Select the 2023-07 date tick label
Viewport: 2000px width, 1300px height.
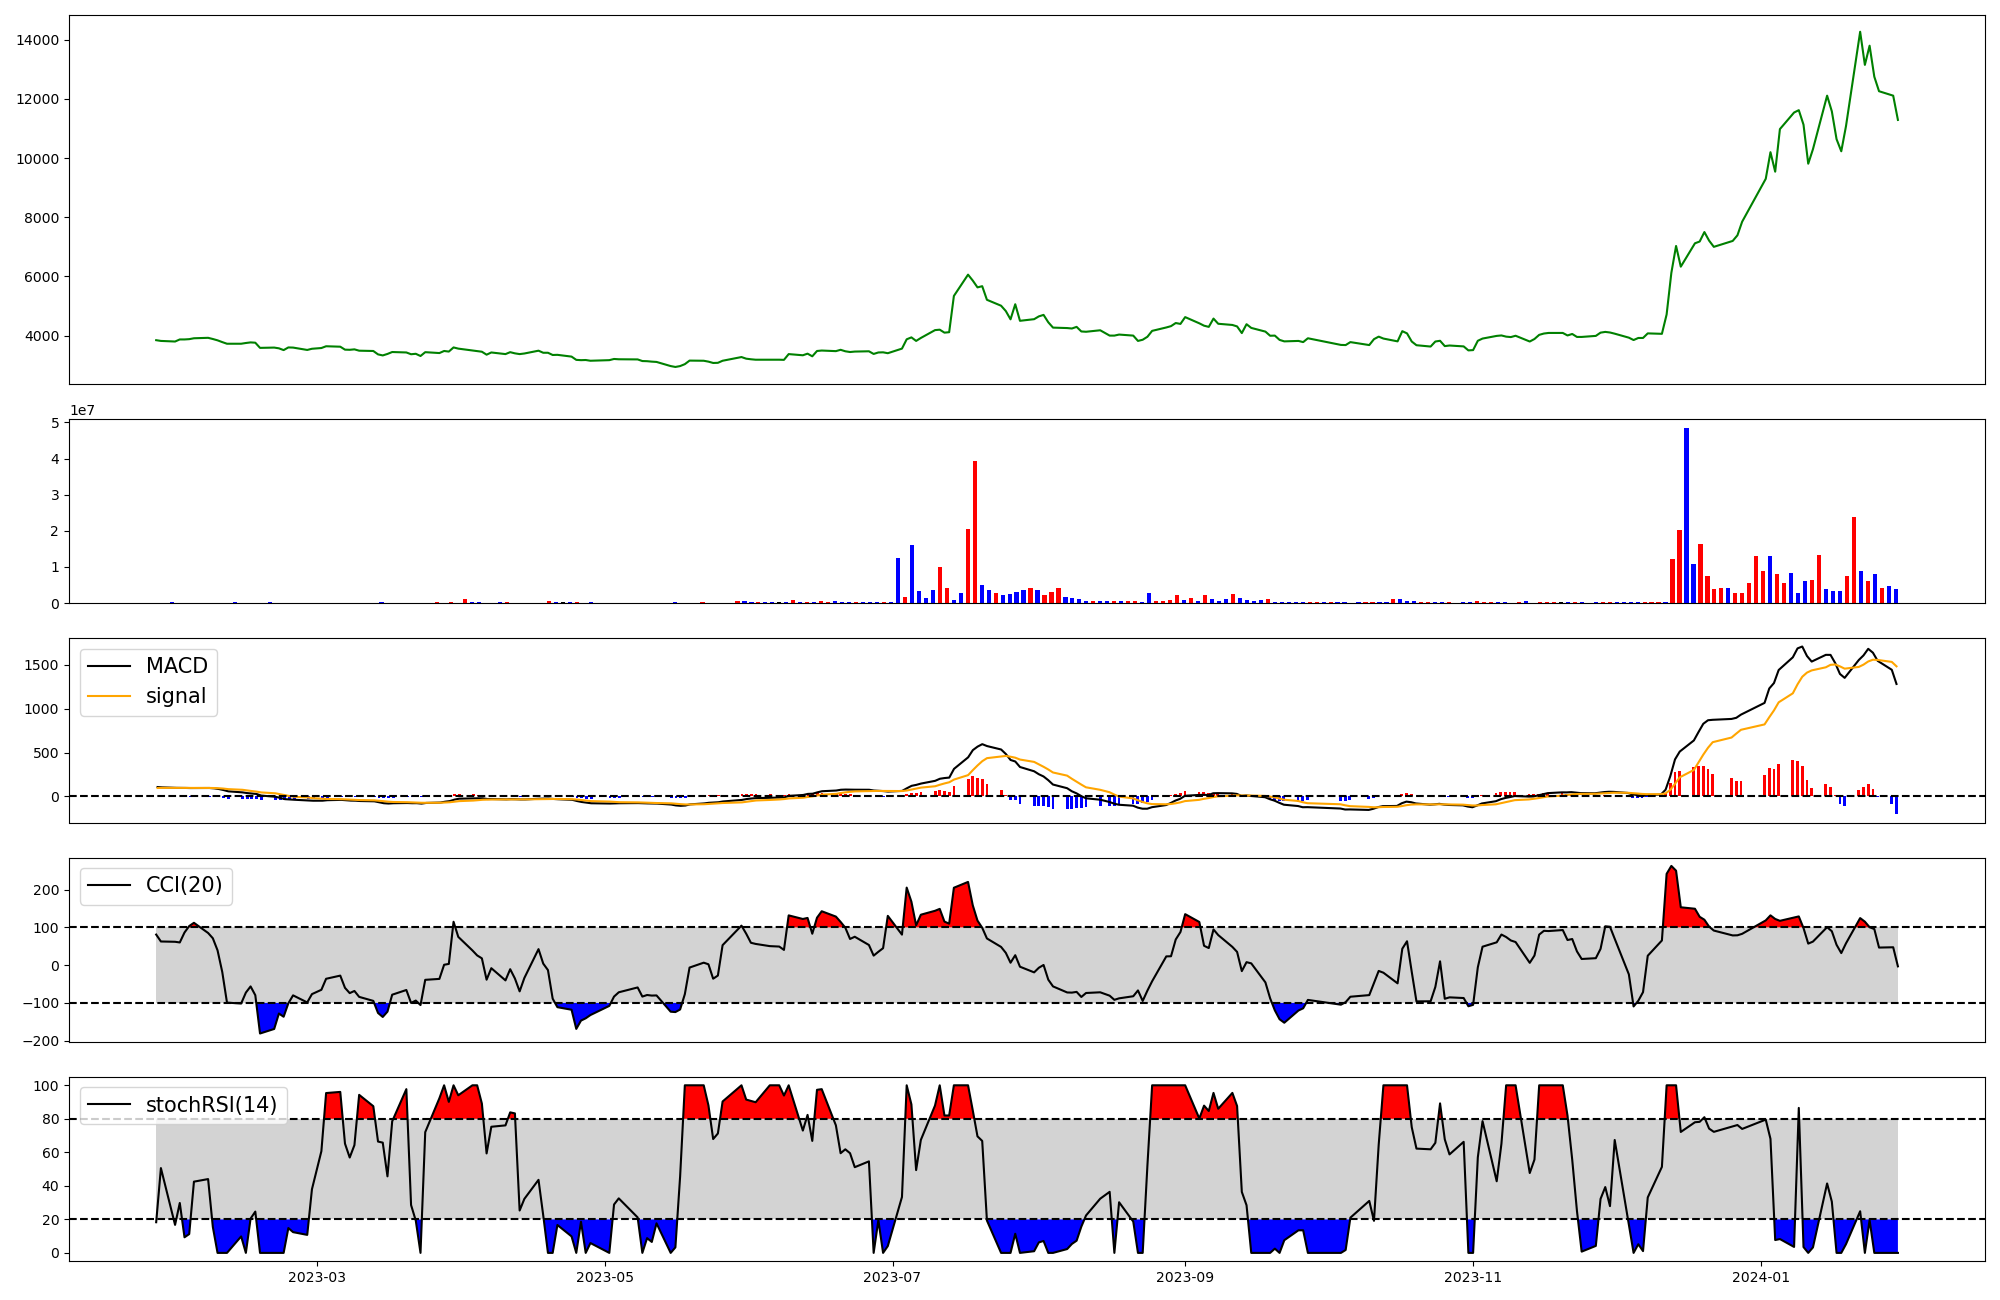pyautogui.click(x=892, y=1277)
